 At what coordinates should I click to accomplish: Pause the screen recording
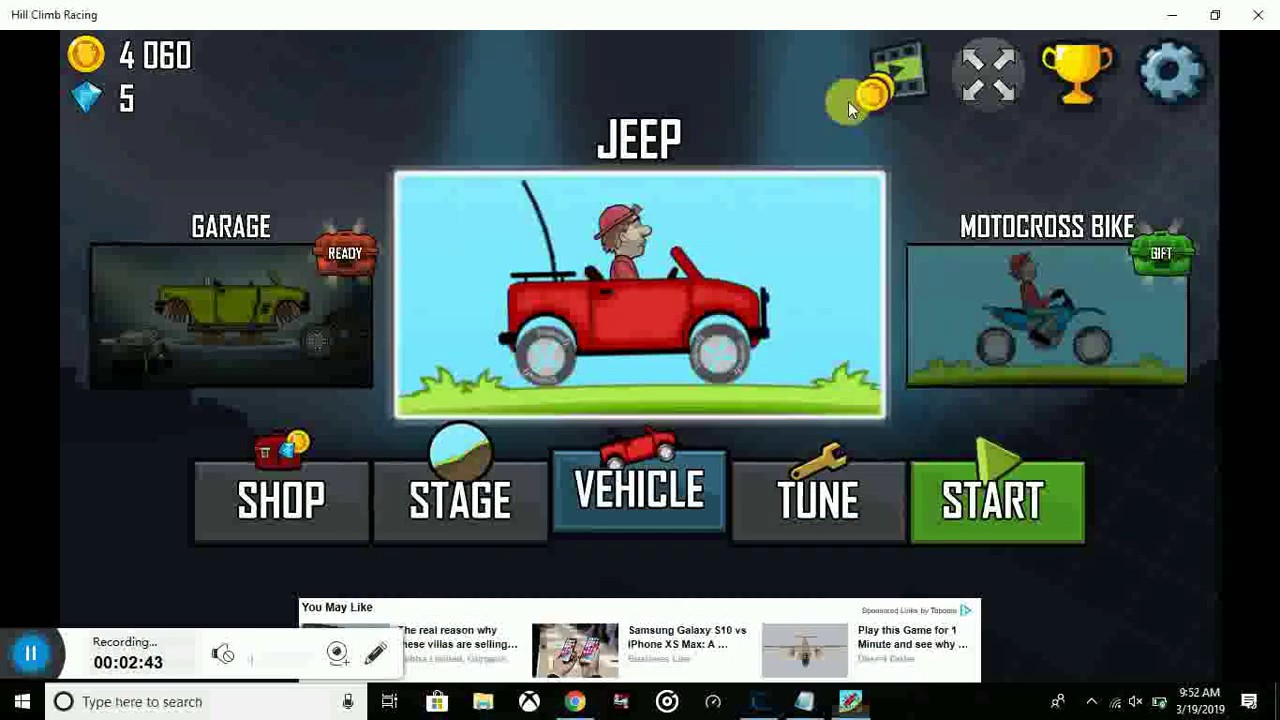(x=30, y=654)
